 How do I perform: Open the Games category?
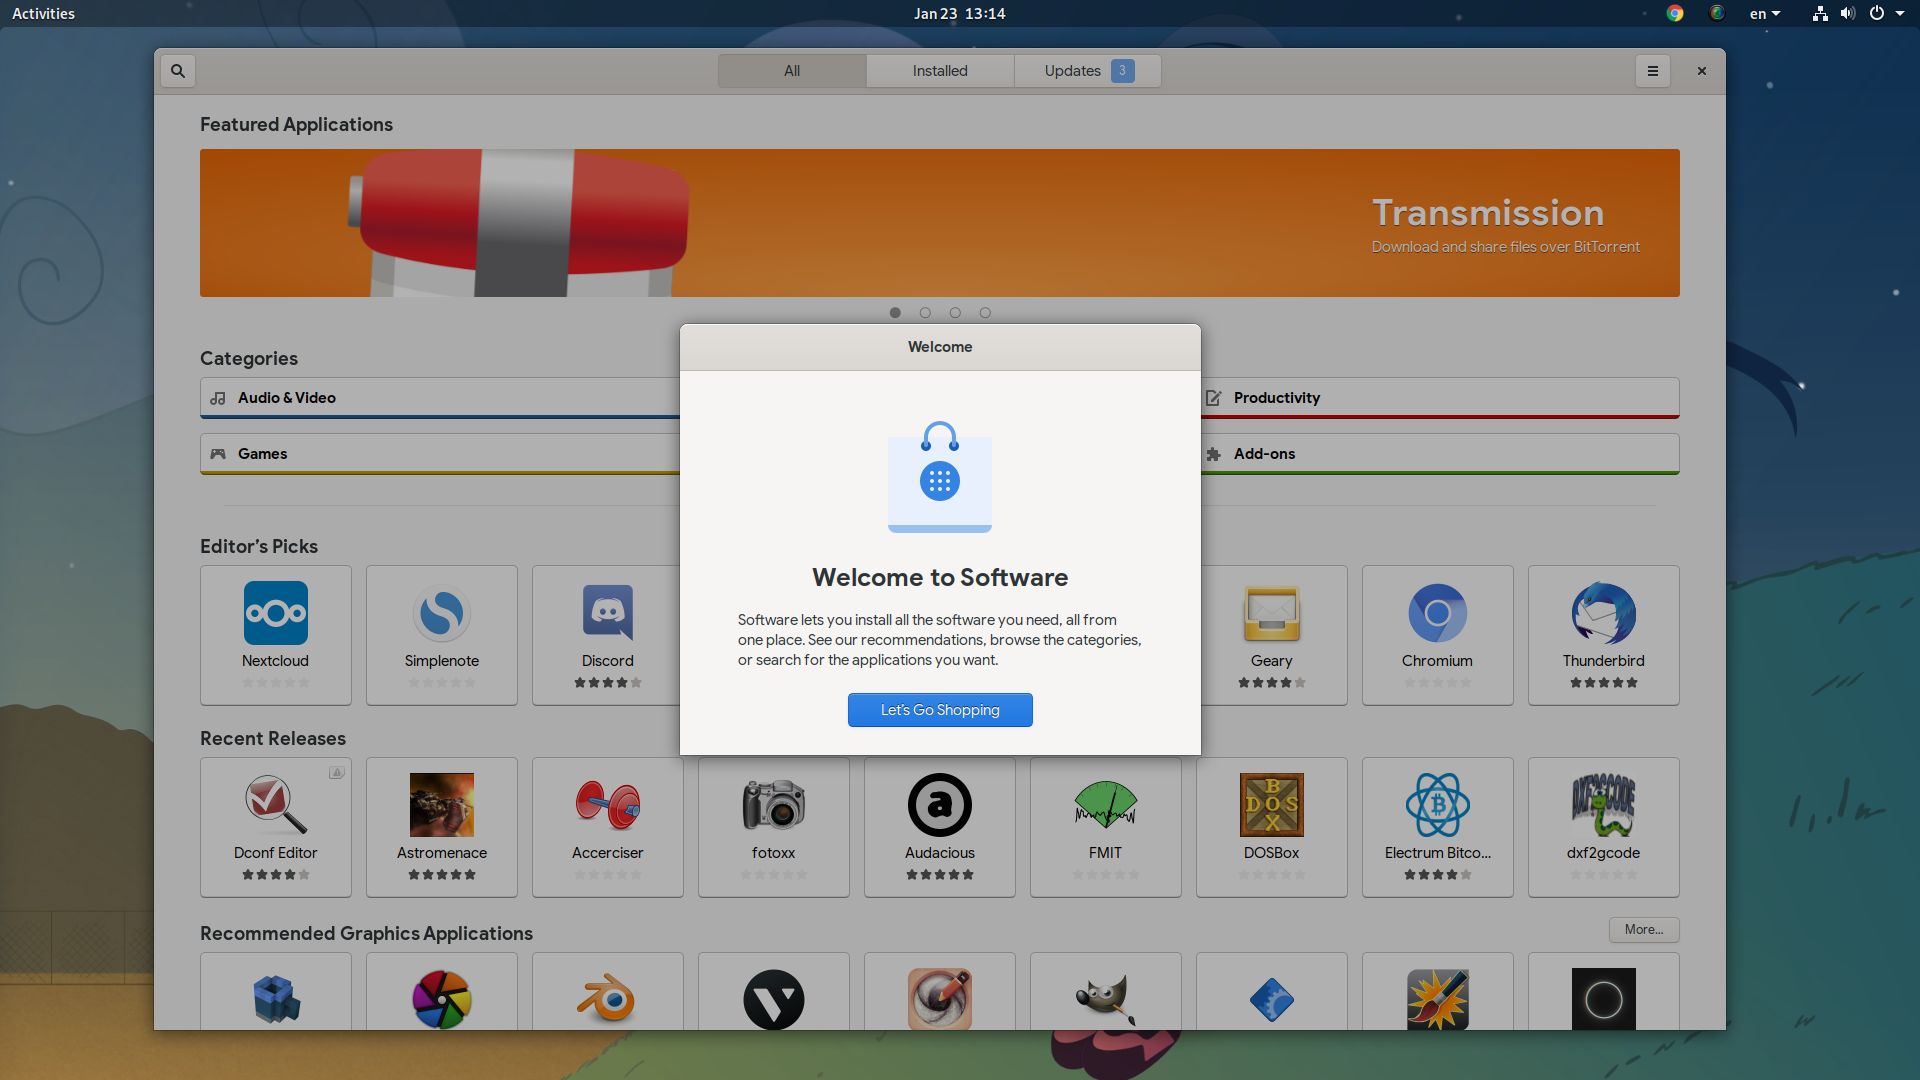(440, 454)
